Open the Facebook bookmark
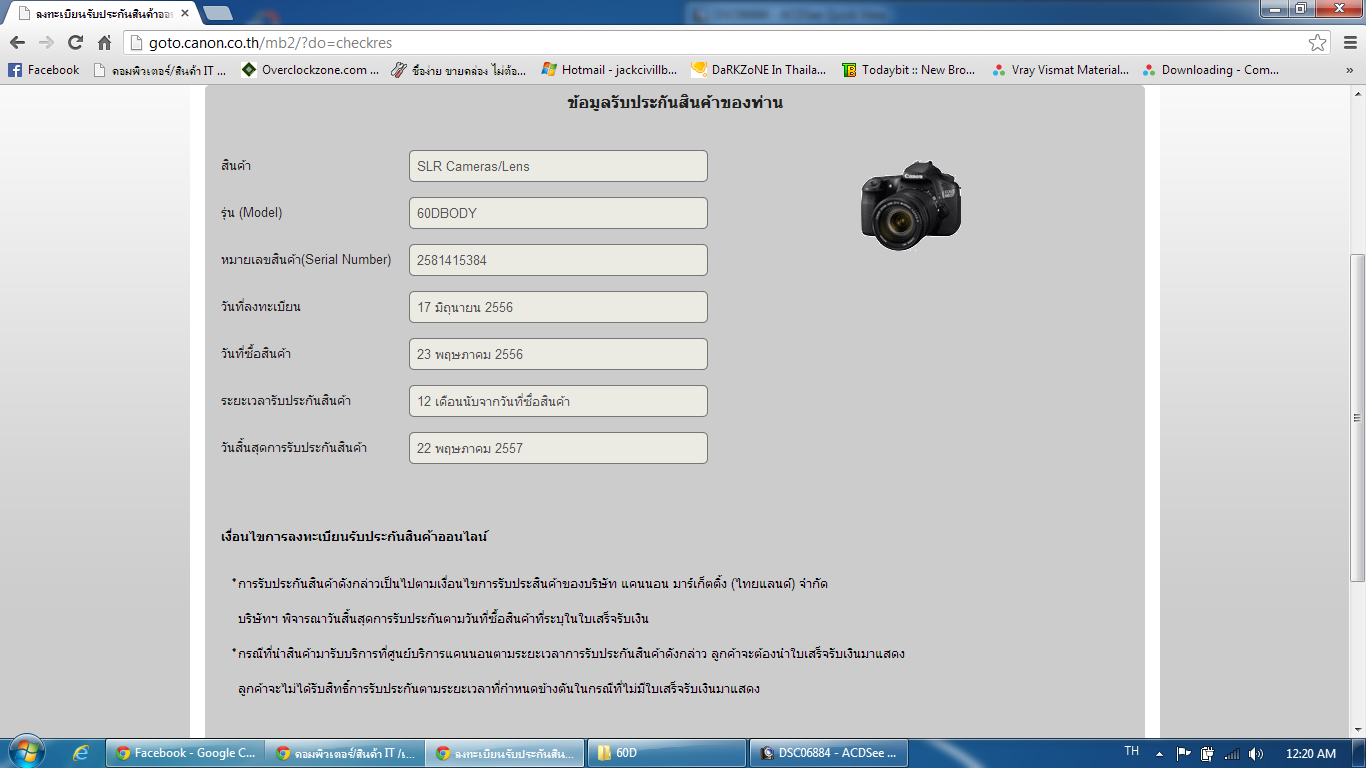The width and height of the screenshot is (1366, 768). coord(44,70)
